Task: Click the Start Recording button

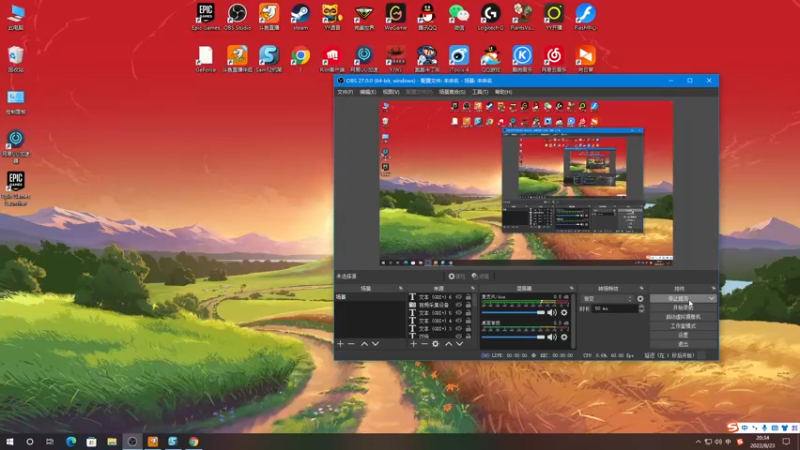Action: [x=683, y=308]
